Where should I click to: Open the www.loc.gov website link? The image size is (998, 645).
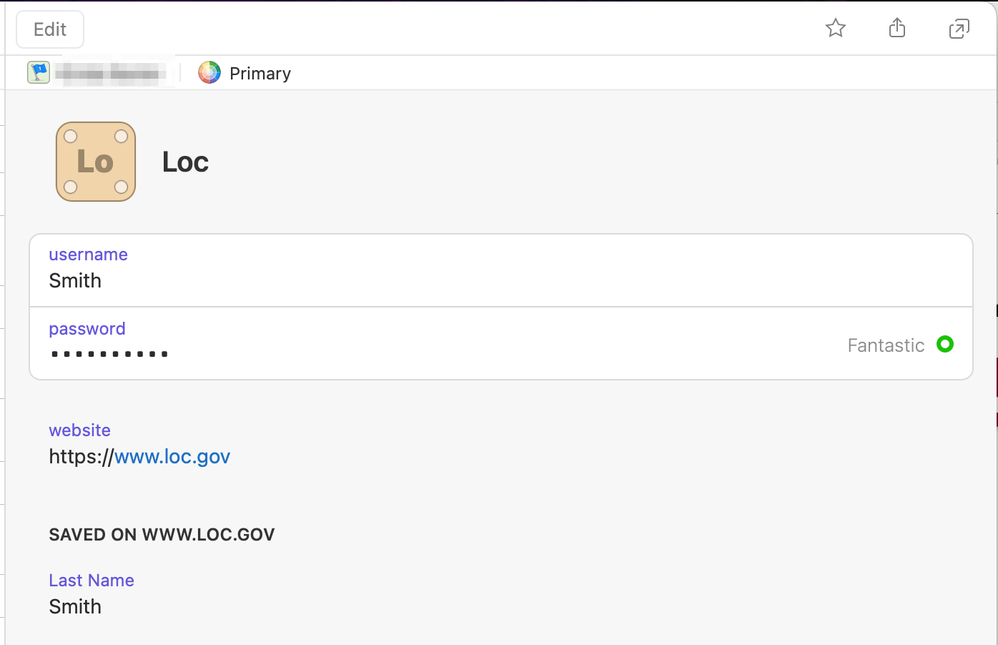[x=172, y=457]
